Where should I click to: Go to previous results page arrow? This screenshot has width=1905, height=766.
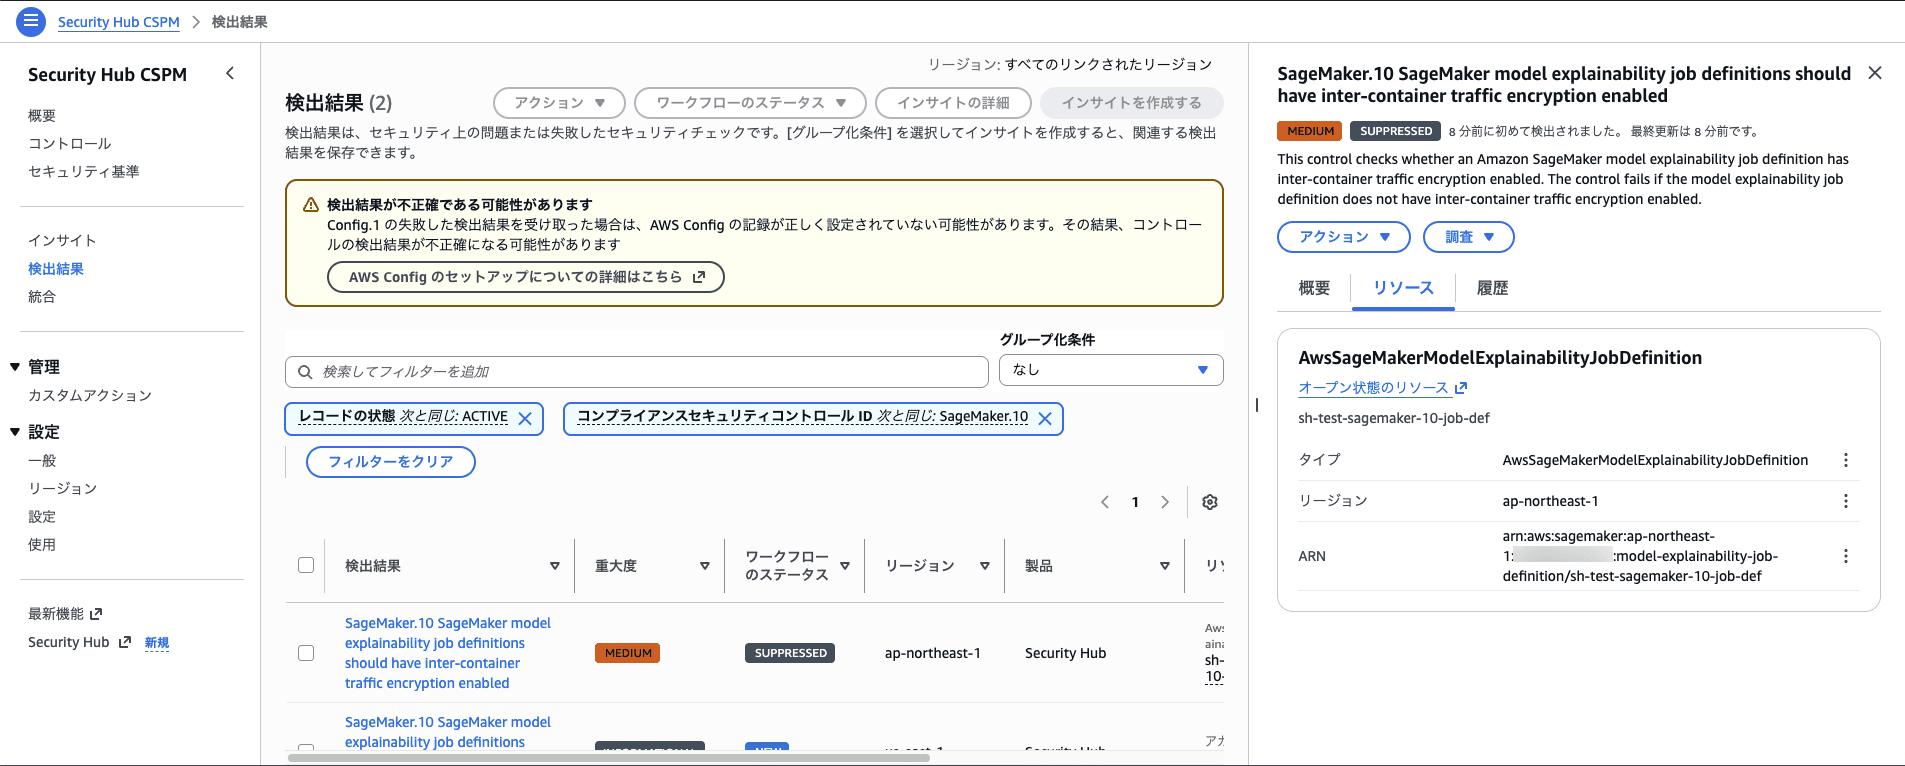click(x=1105, y=502)
